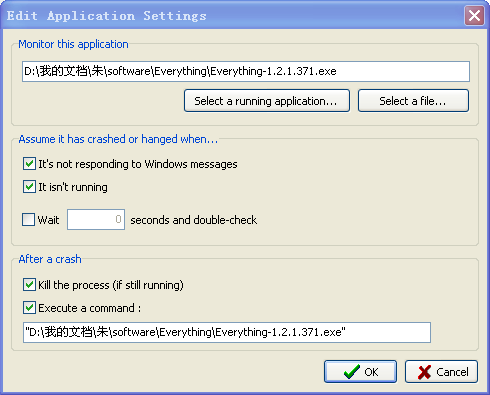The width and height of the screenshot is (490, 395).
Task: Open Select a running application dialog
Action: coord(267,101)
